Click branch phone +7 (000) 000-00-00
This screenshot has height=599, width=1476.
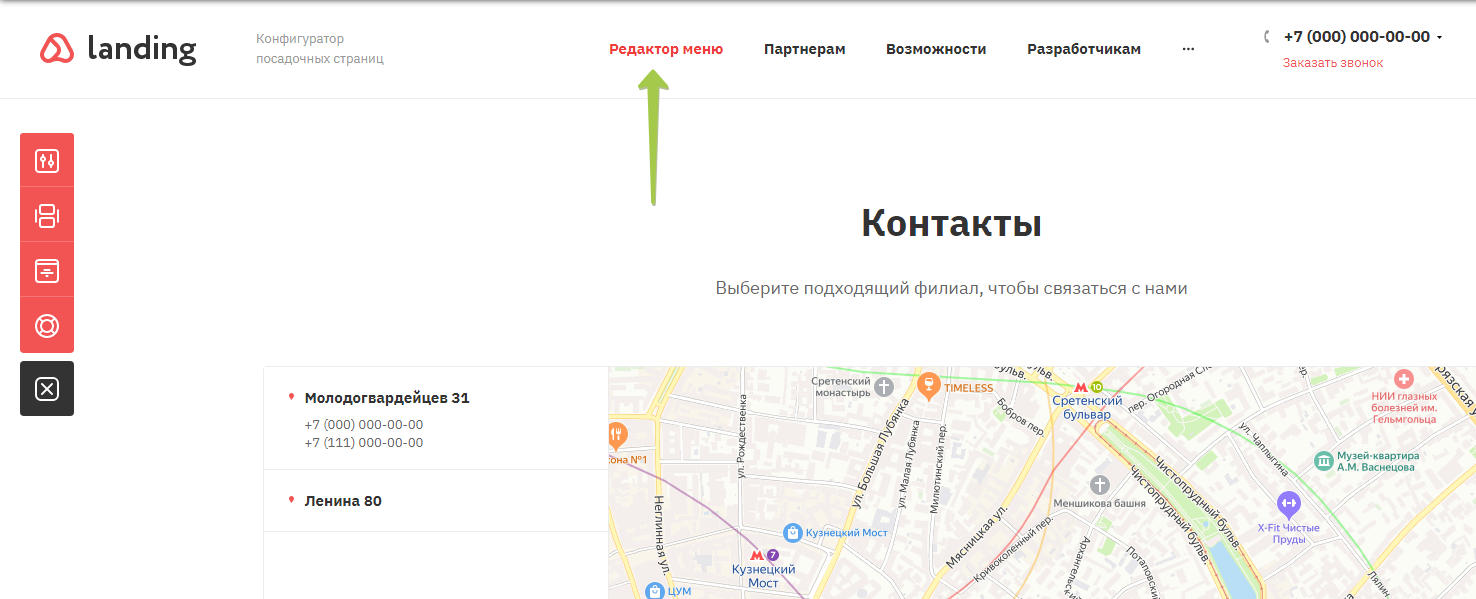tap(364, 425)
